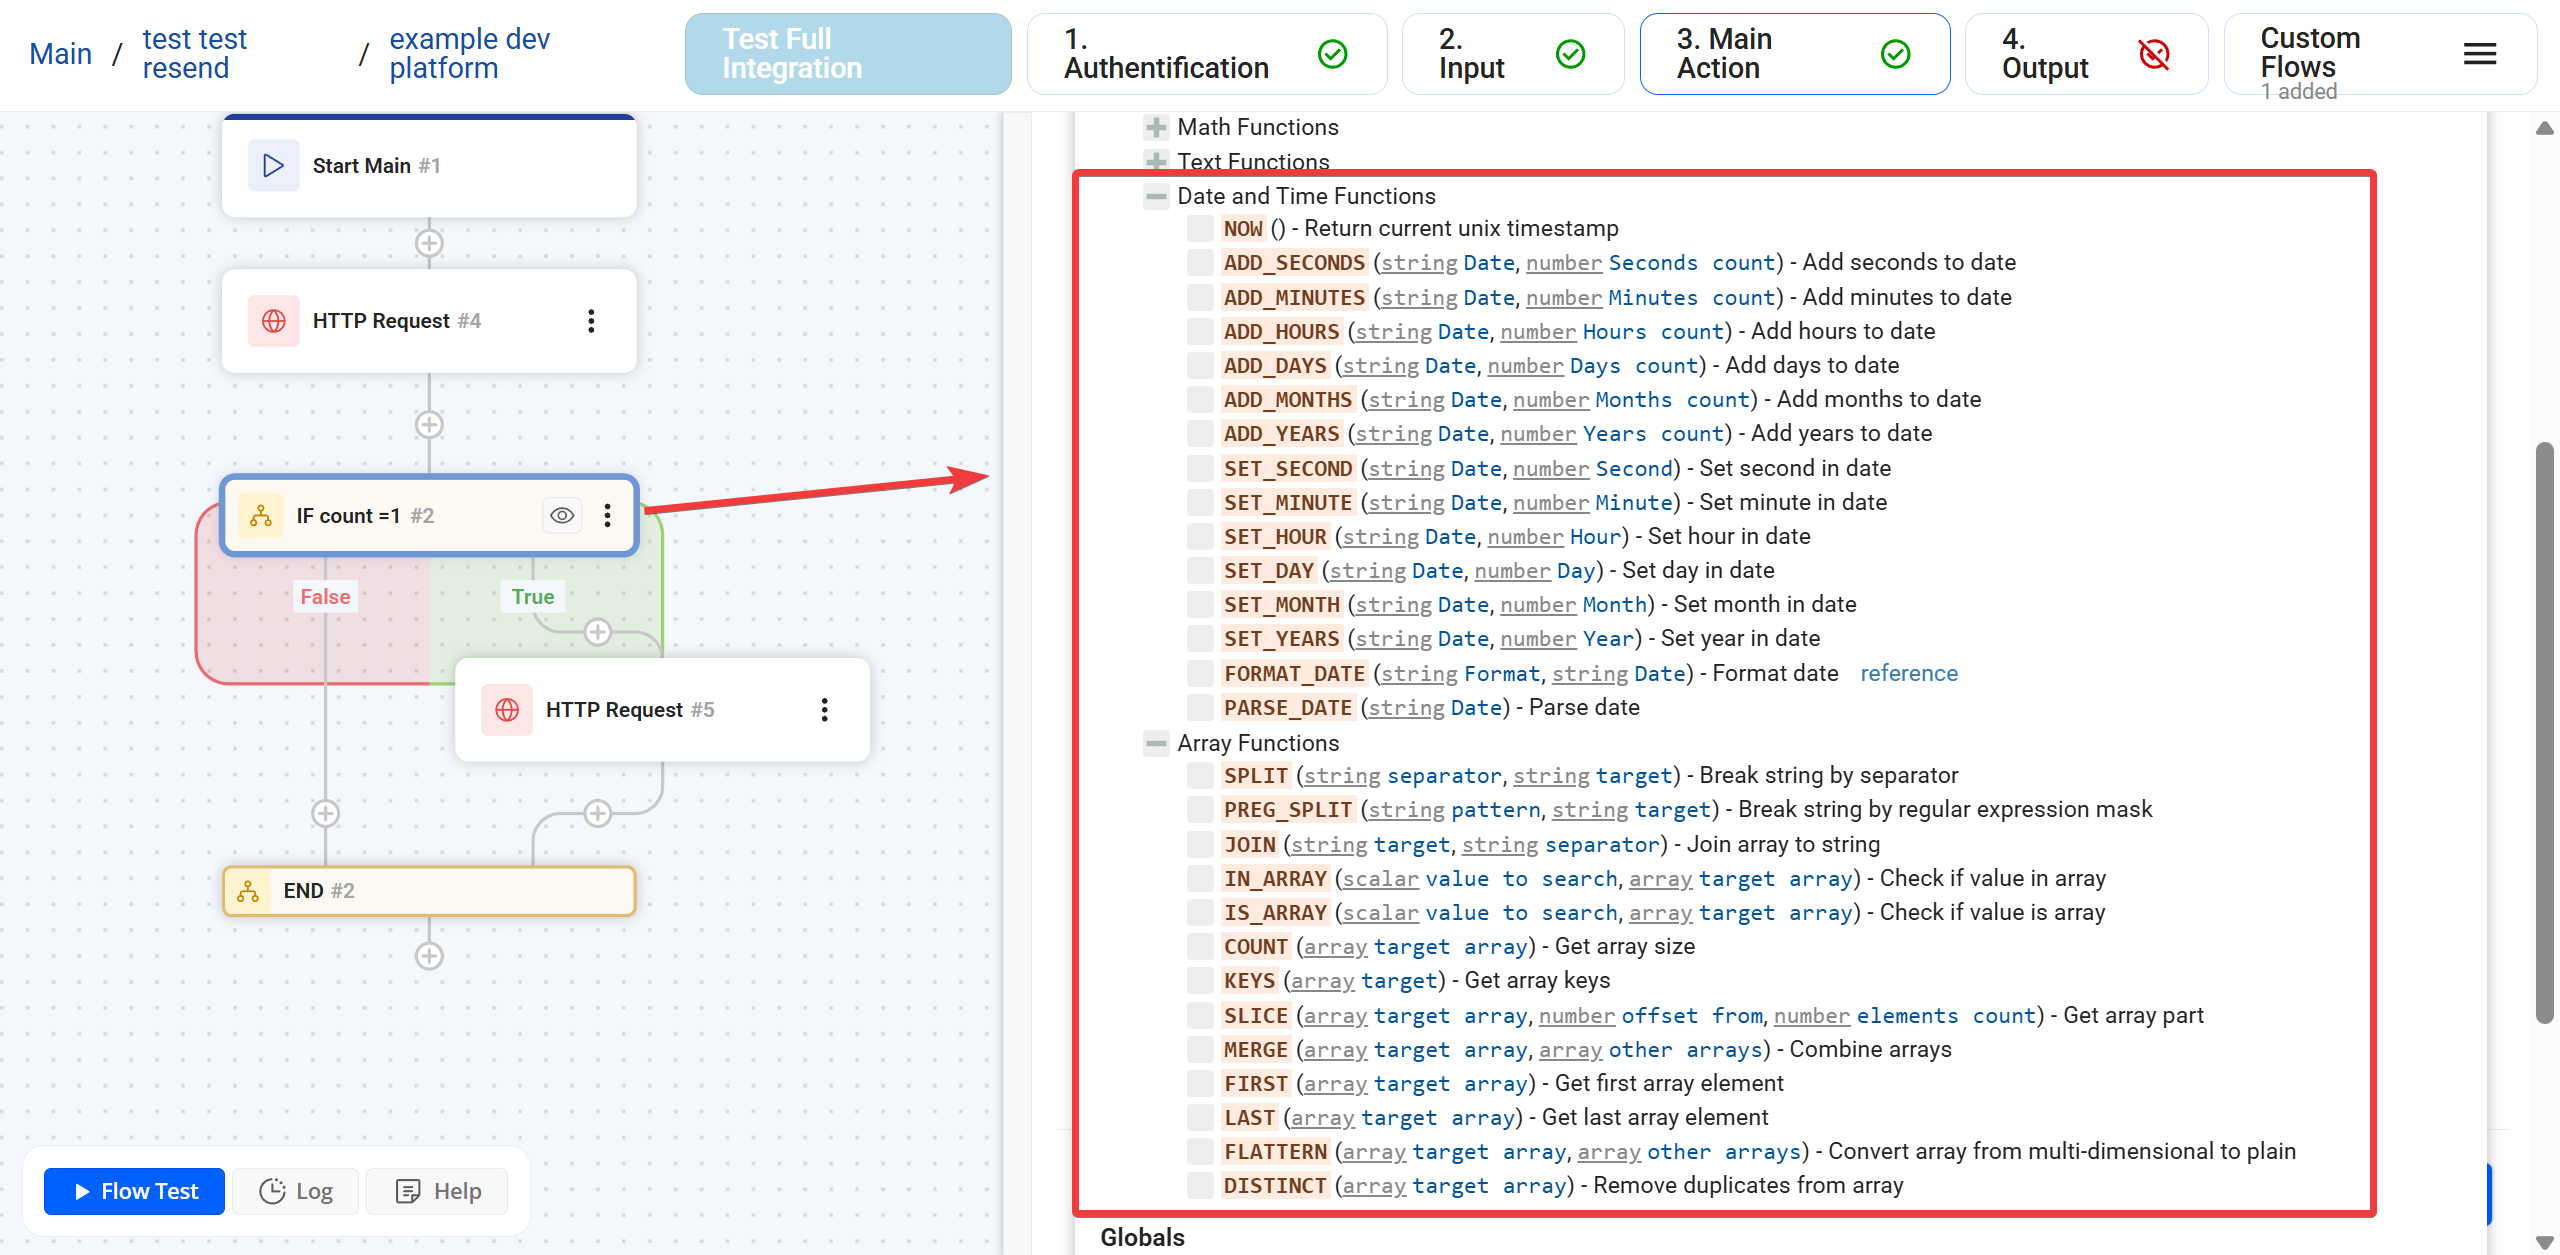2560x1255 pixels.
Task: Toggle eye visibility on IF count =1 node
Action: pyautogui.click(x=562, y=516)
